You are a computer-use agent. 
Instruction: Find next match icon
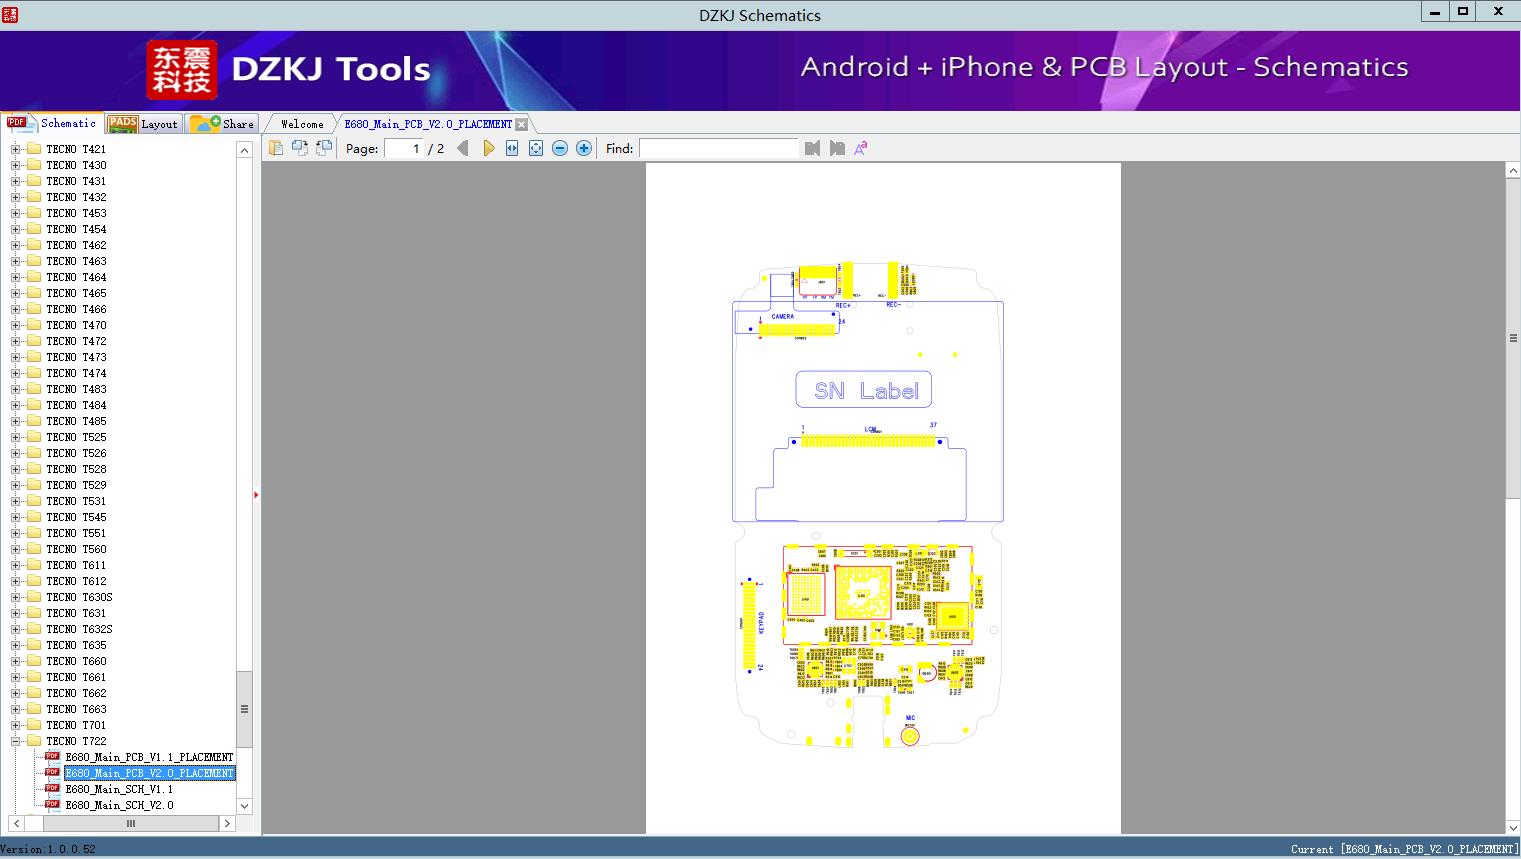pos(837,148)
